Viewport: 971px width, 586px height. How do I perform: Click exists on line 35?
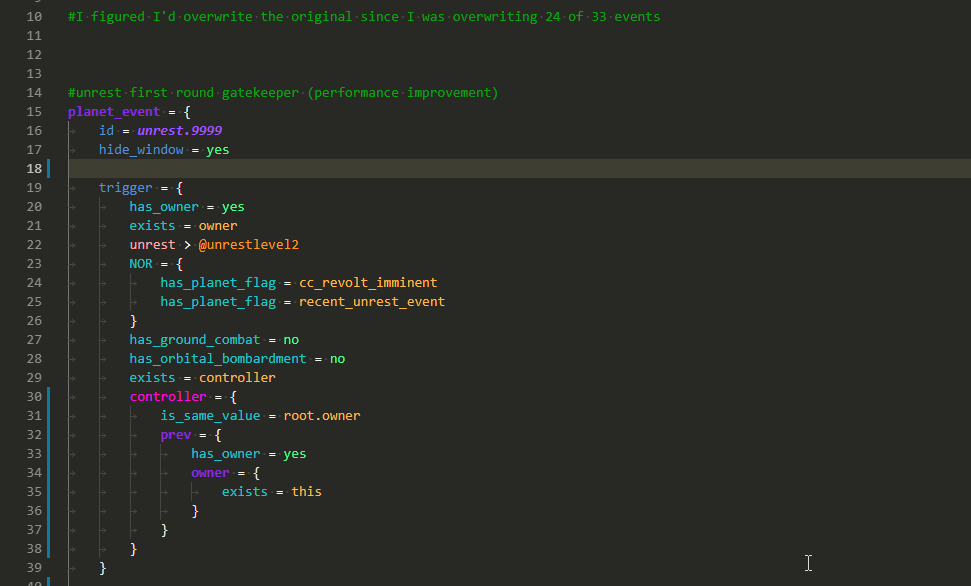pos(245,492)
